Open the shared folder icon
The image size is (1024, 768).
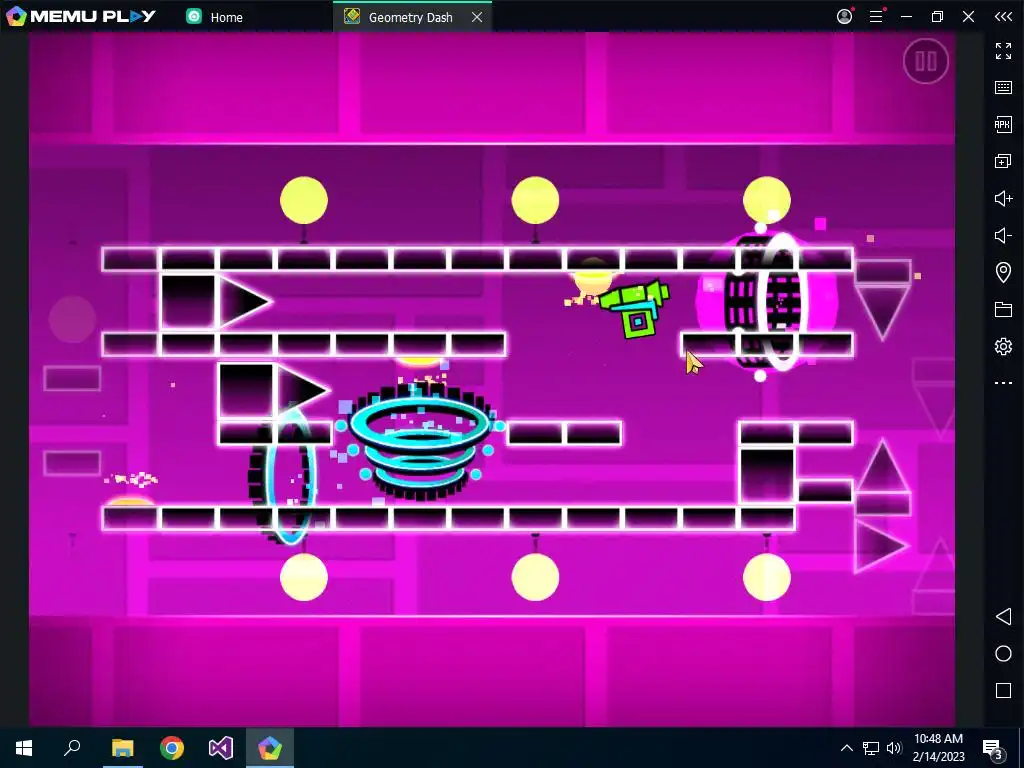point(1003,309)
